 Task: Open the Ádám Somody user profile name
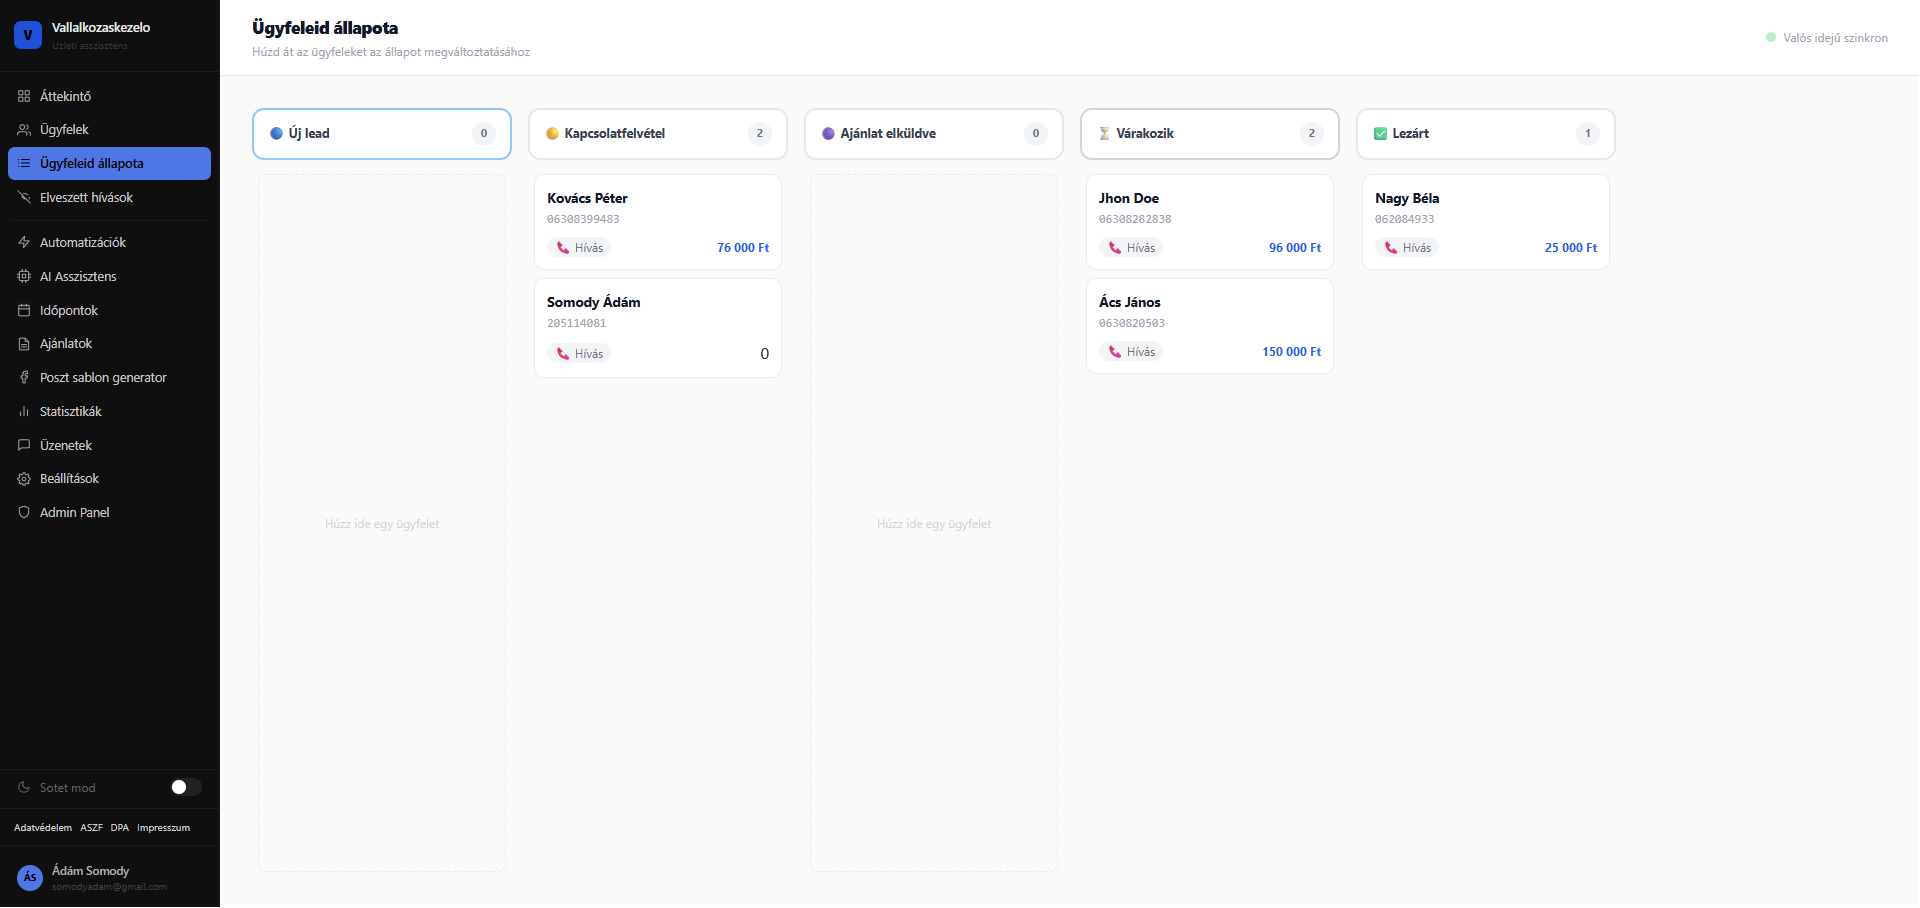pos(90,871)
